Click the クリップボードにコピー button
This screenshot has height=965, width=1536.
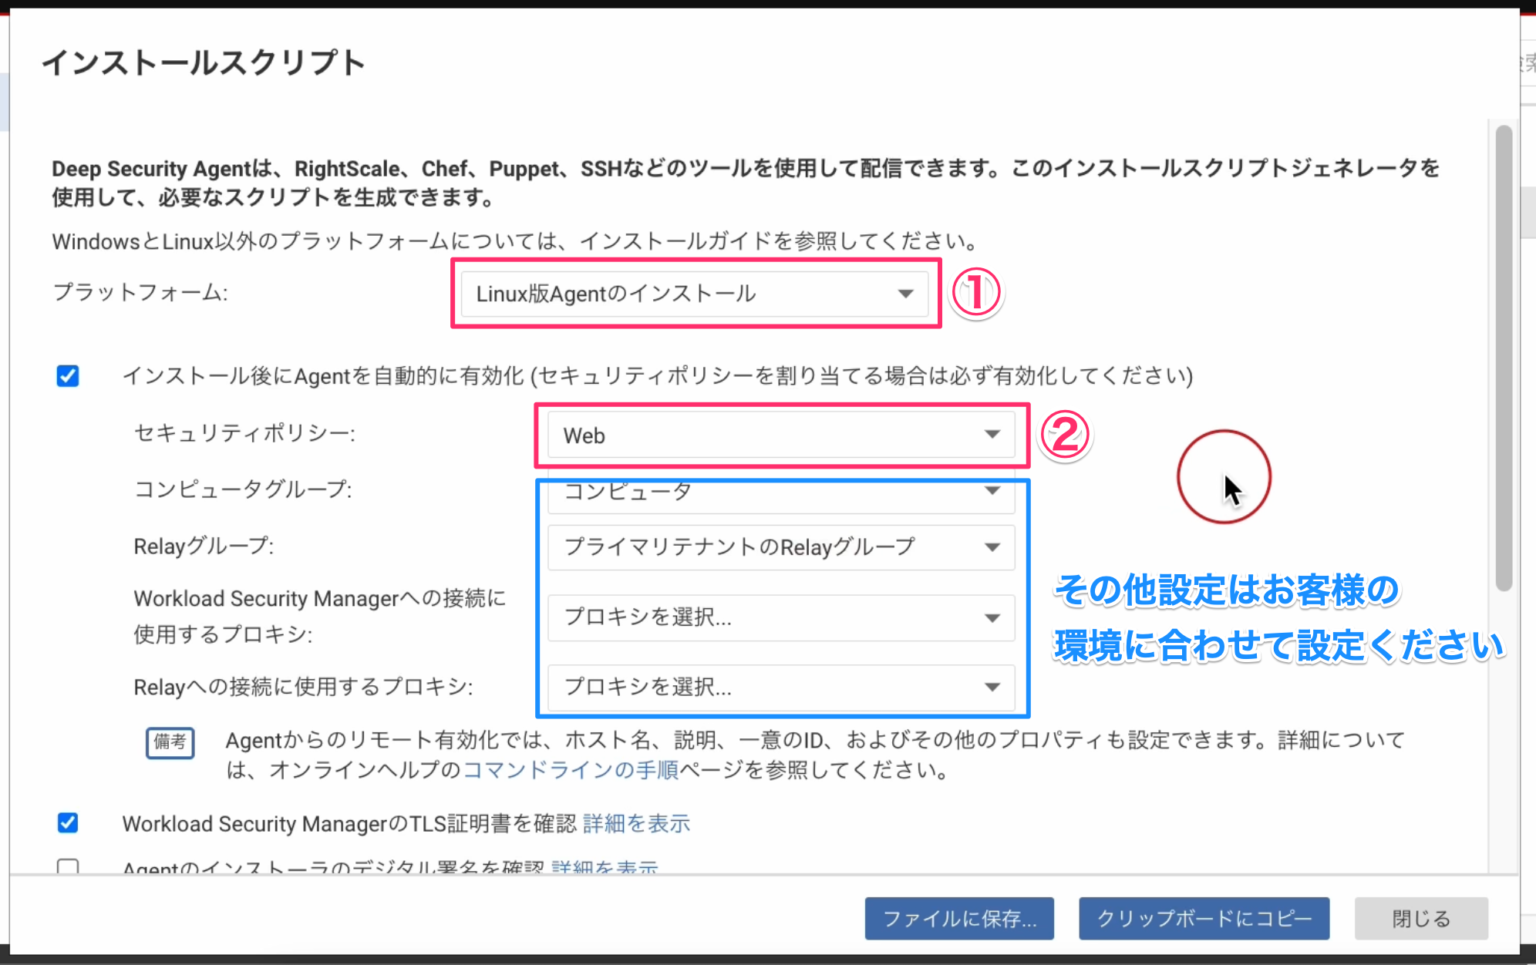click(x=1203, y=918)
